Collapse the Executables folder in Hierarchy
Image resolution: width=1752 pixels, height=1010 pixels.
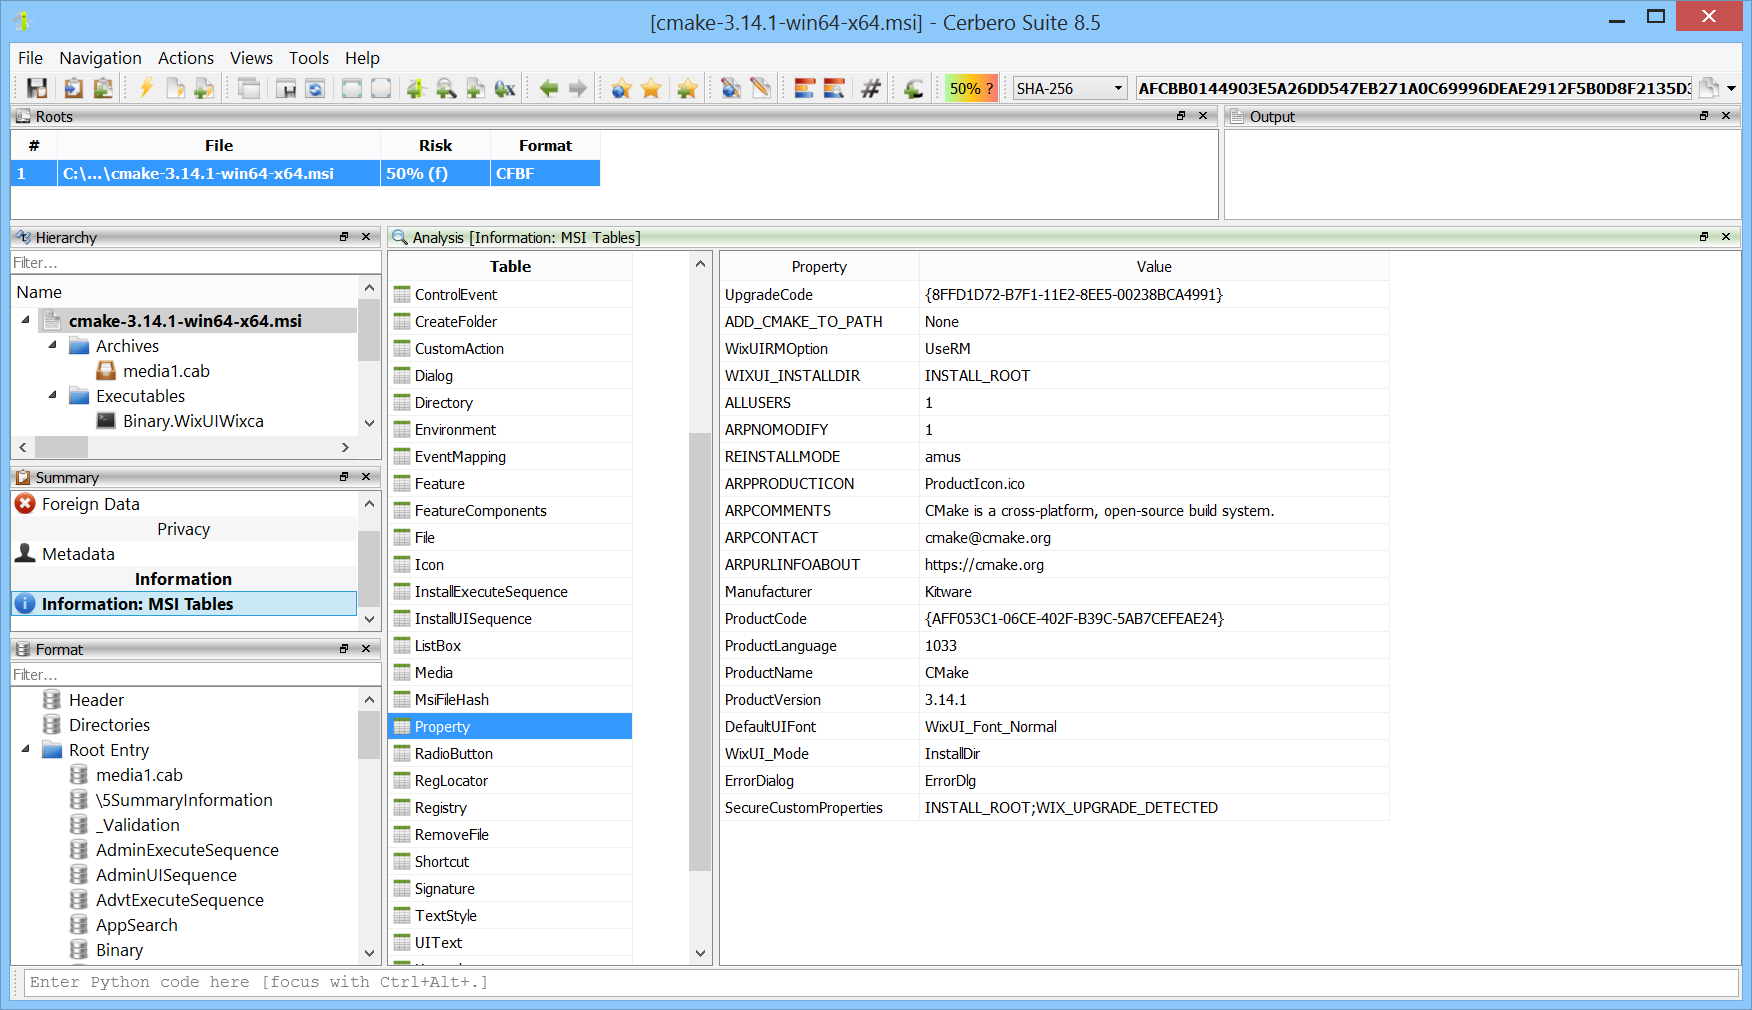pos(53,395)
